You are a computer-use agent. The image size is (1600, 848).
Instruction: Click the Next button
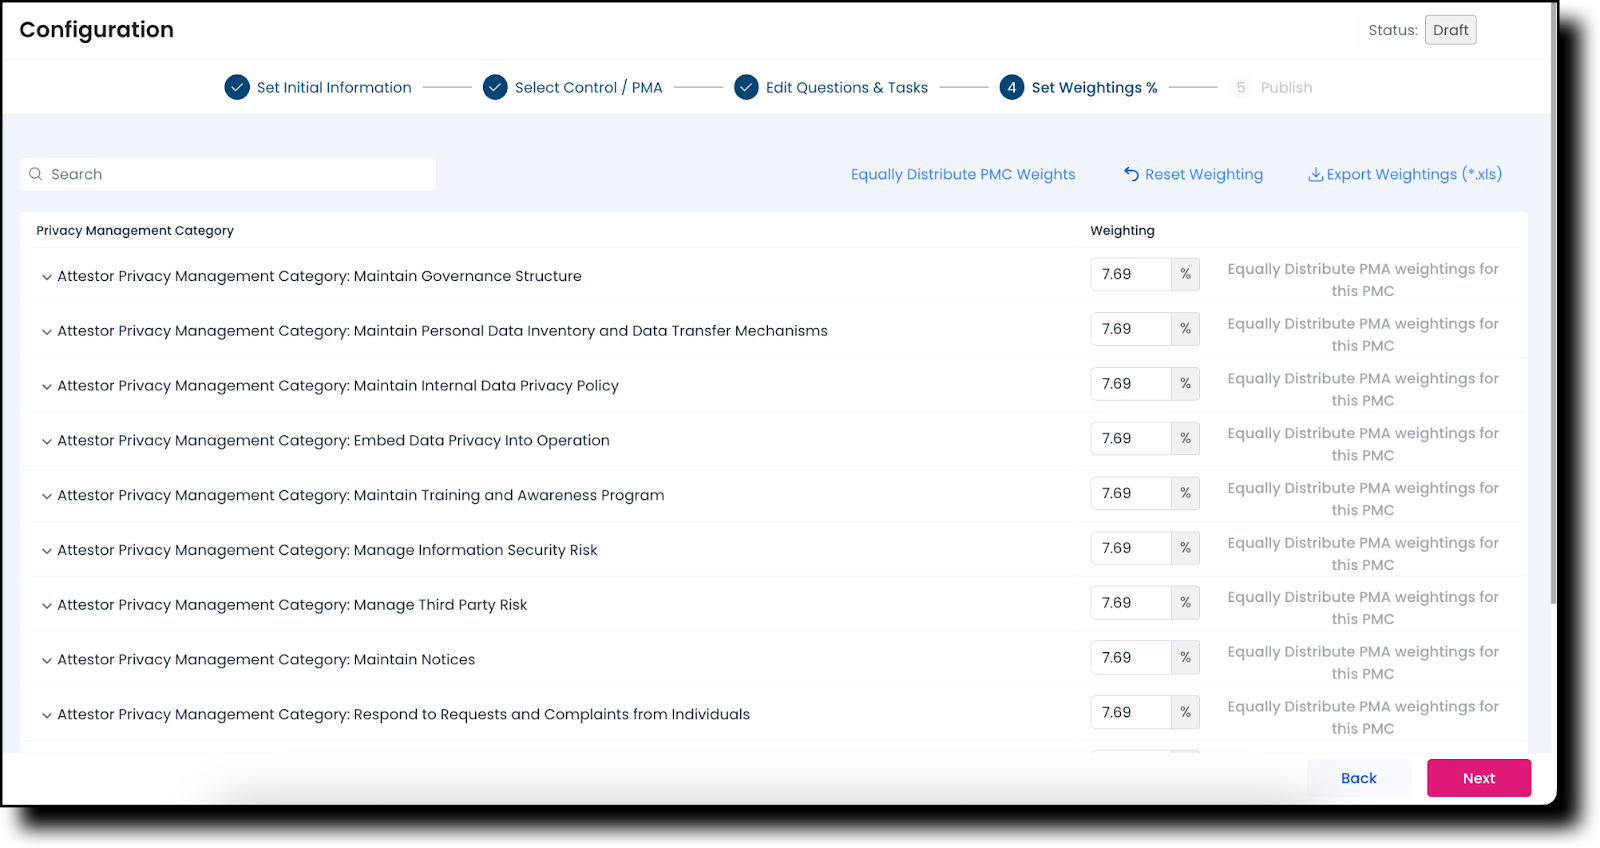[1479, 778]
